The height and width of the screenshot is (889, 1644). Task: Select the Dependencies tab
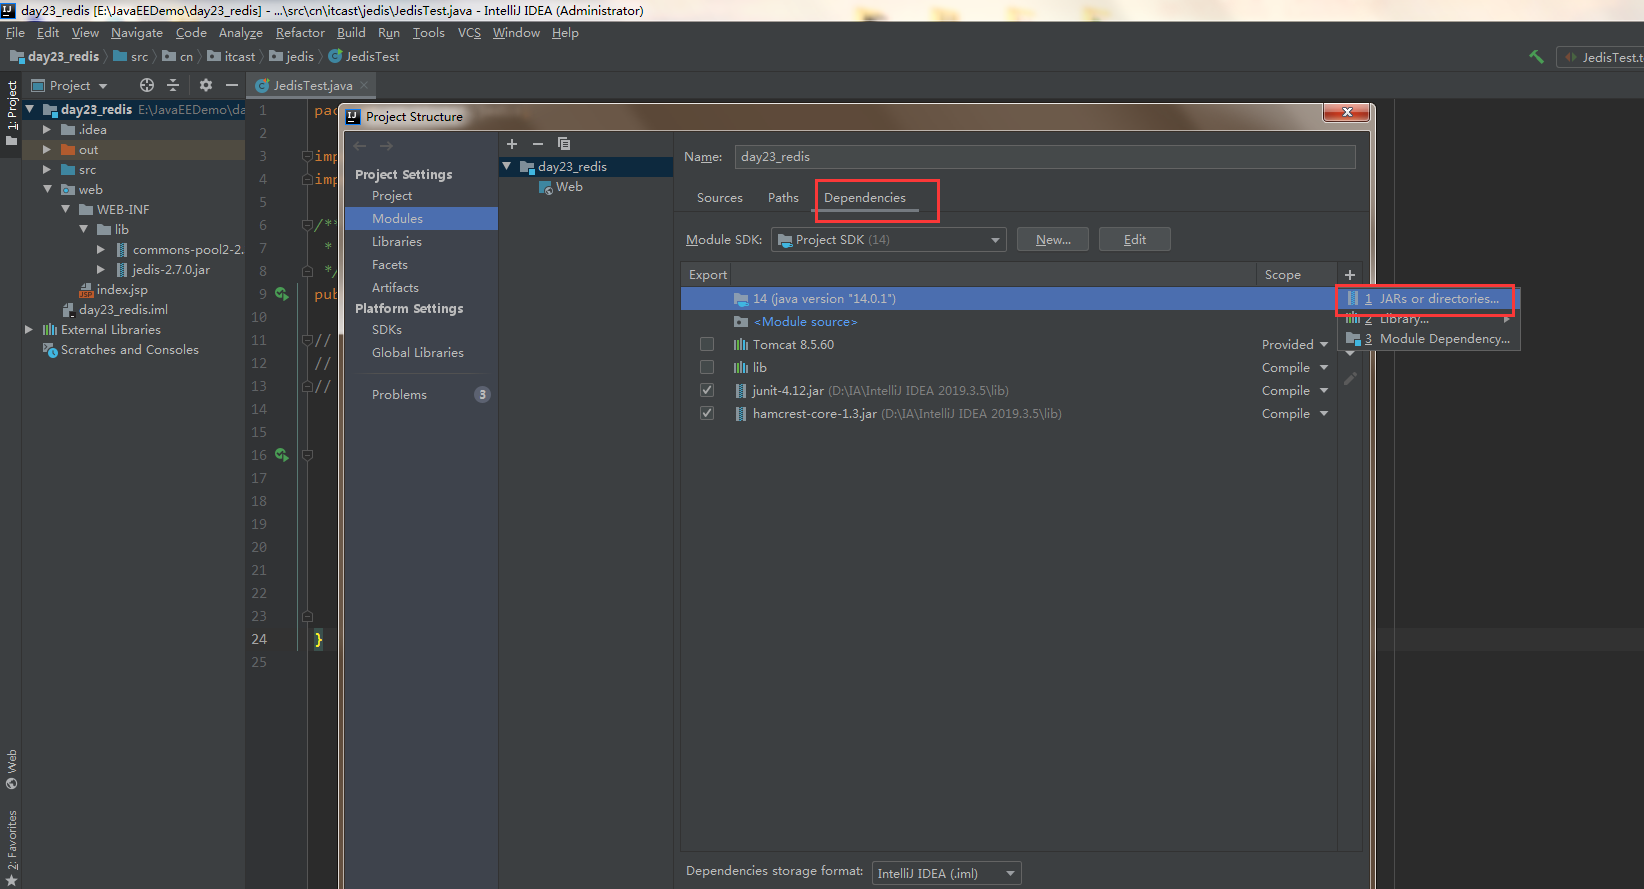pyautogui.click(x=865, y=198)
